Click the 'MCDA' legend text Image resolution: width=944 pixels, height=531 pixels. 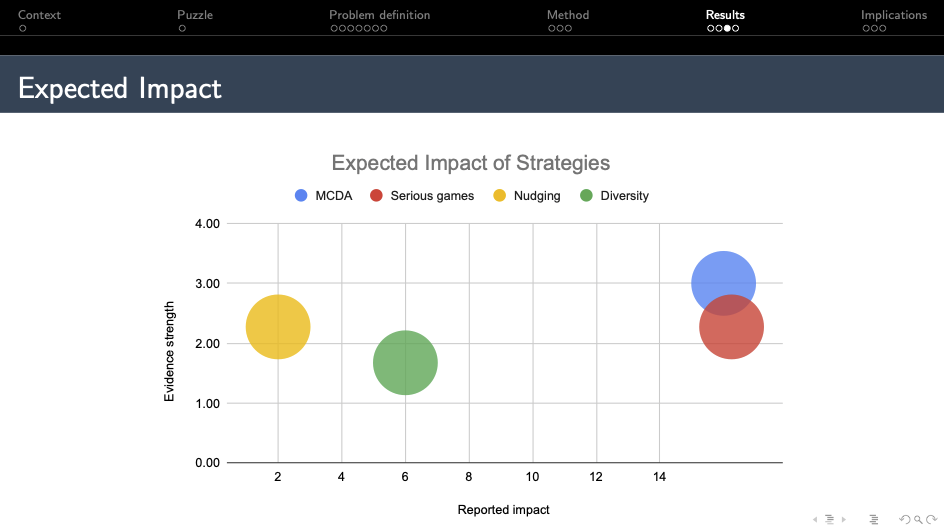coord(334,196)
